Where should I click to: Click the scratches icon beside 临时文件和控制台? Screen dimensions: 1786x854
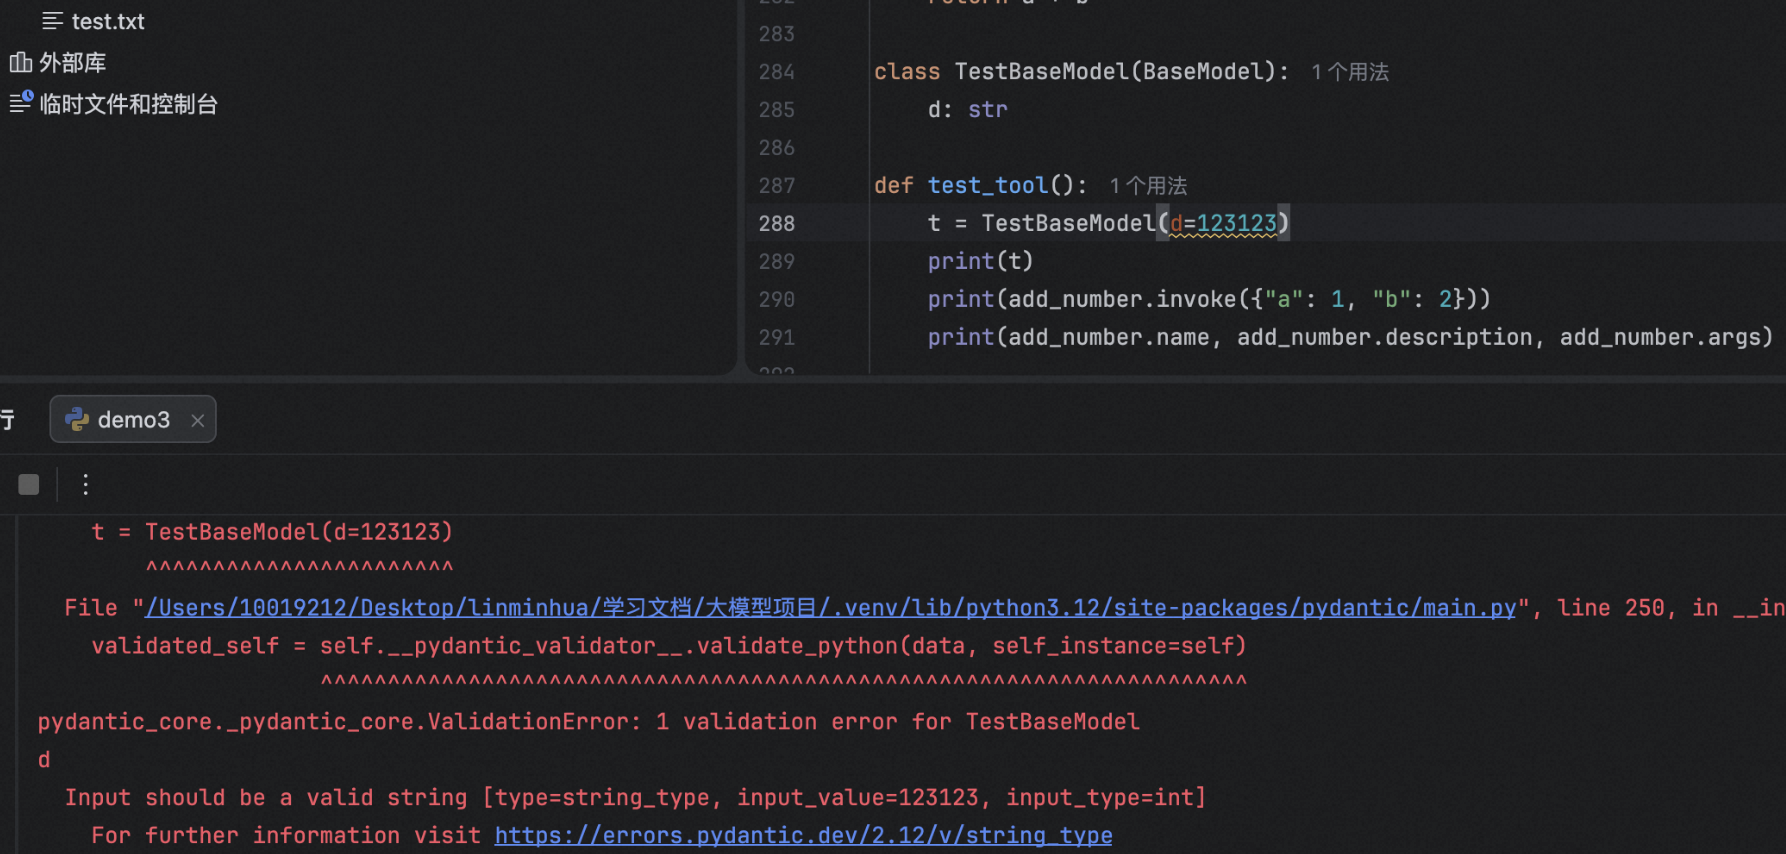[21, 102]
